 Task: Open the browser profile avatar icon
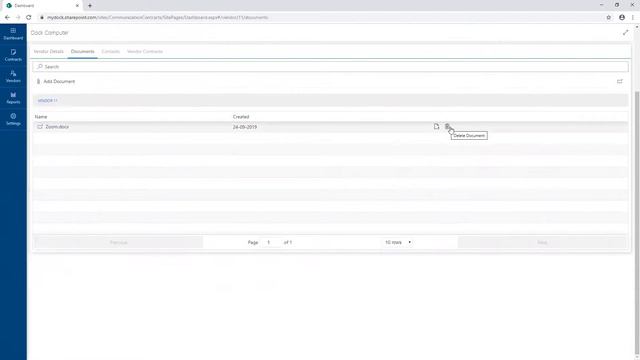pyautogui.click(x=622, y=18)
